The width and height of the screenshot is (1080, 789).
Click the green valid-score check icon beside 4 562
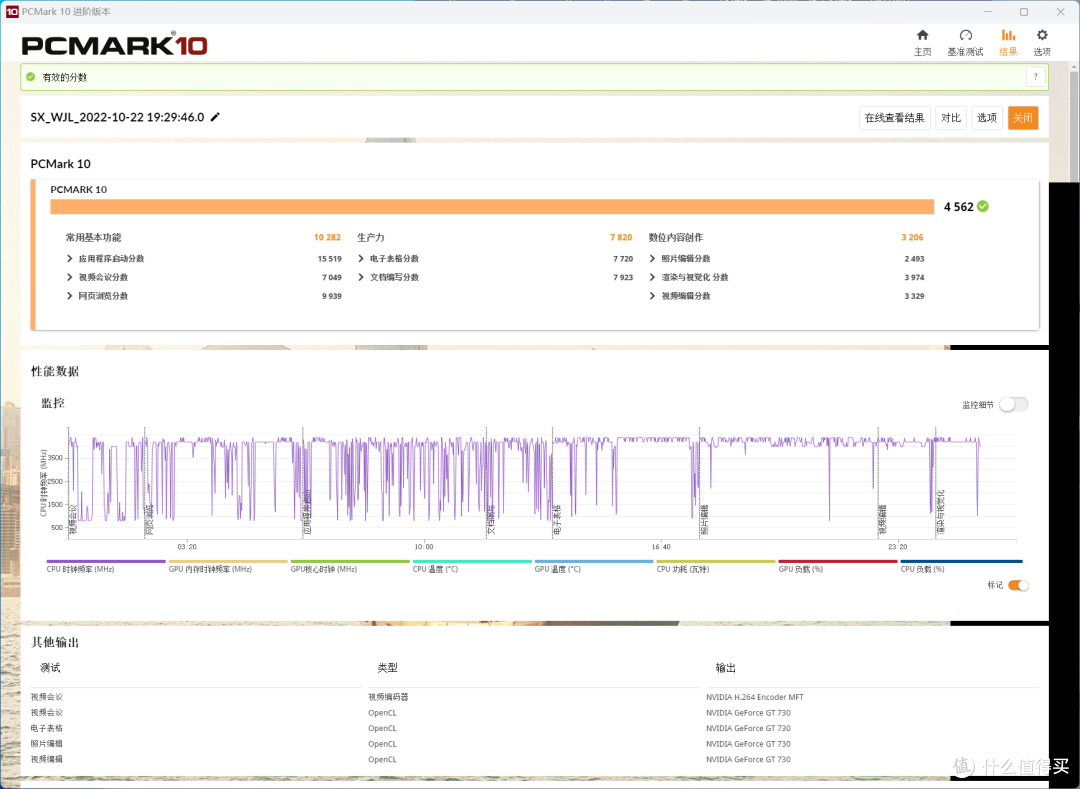click(x=983, y=207)
